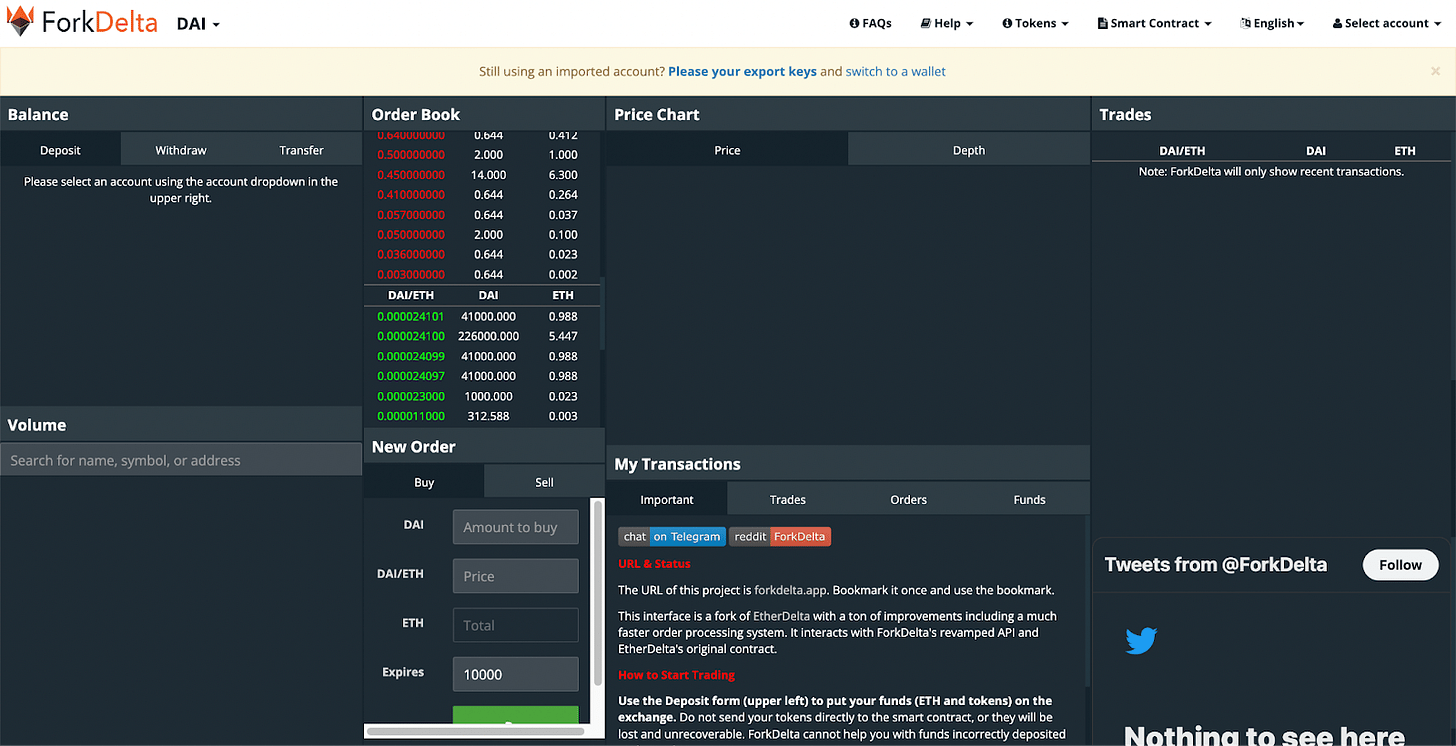Follow the 'Please your export keys' link
The image size is (1456, 746).
coord(742,71)
